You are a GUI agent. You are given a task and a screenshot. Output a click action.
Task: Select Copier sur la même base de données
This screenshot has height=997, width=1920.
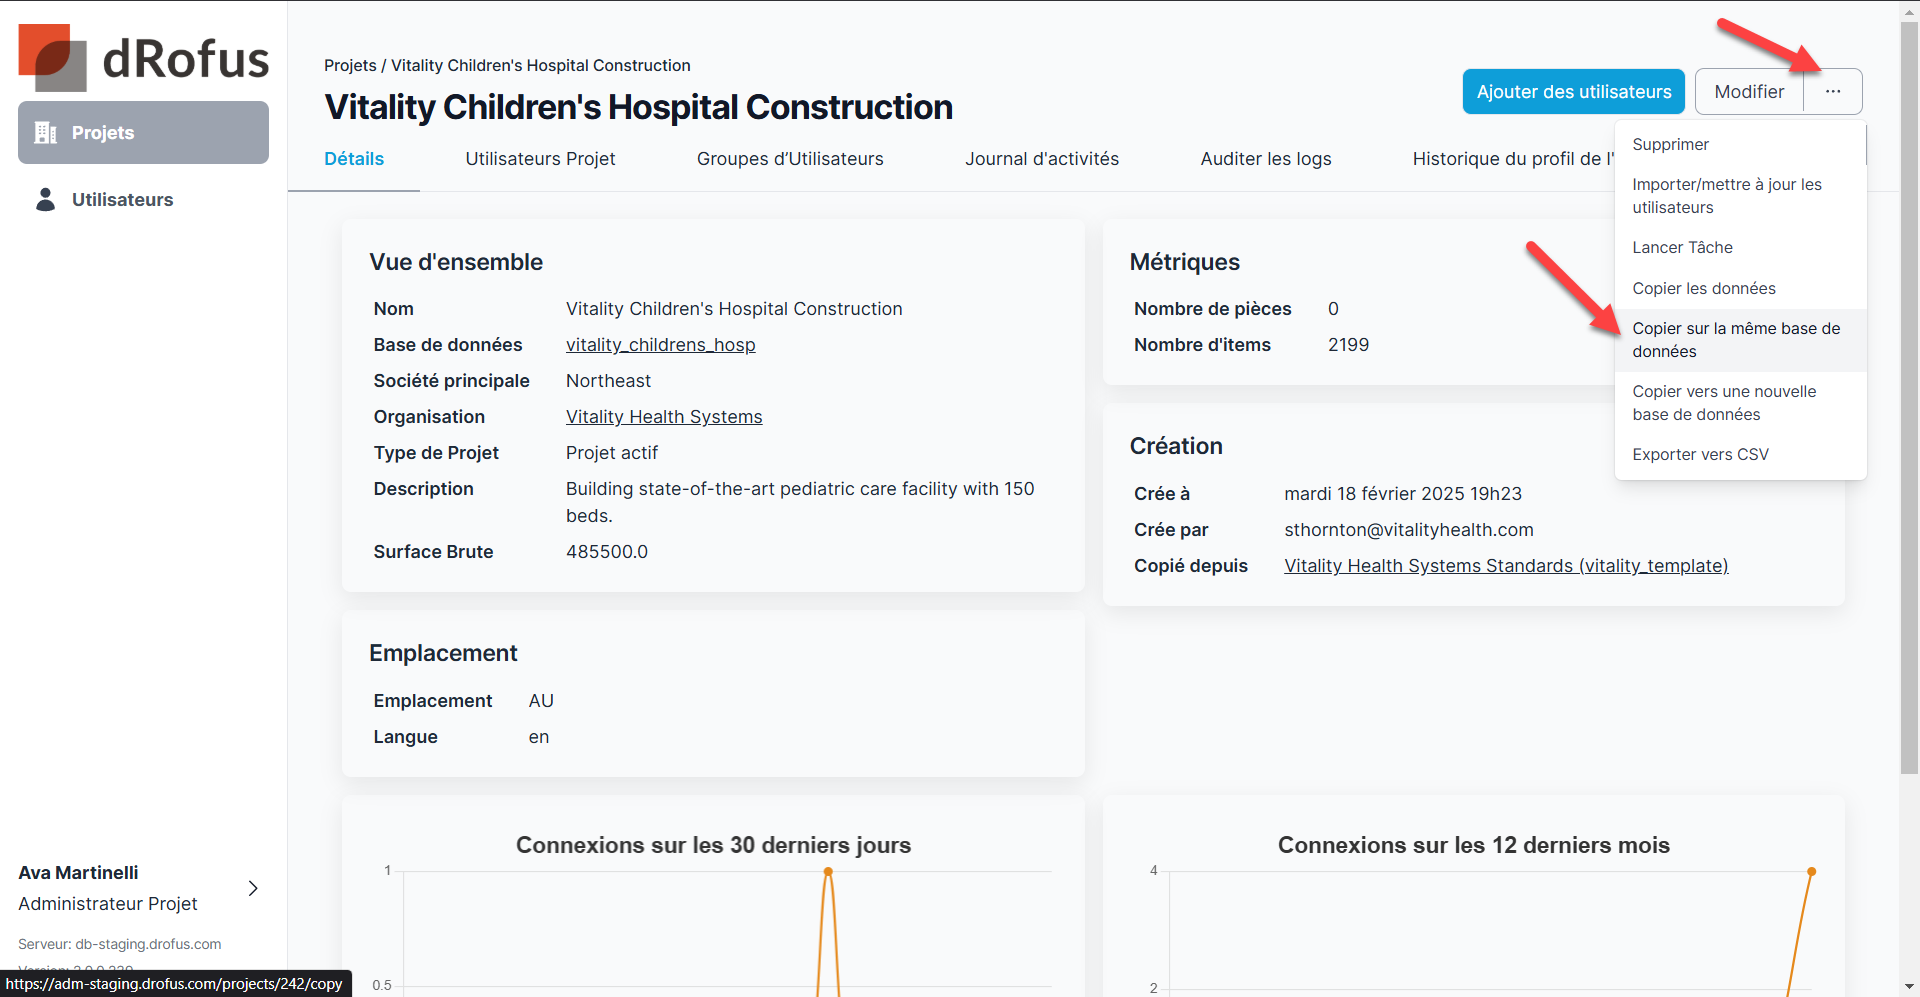click(x=1735, y=340)
